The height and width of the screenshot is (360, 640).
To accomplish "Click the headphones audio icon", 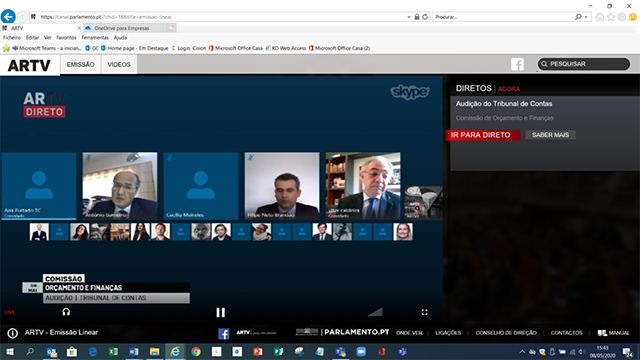I will pos(66,312).
